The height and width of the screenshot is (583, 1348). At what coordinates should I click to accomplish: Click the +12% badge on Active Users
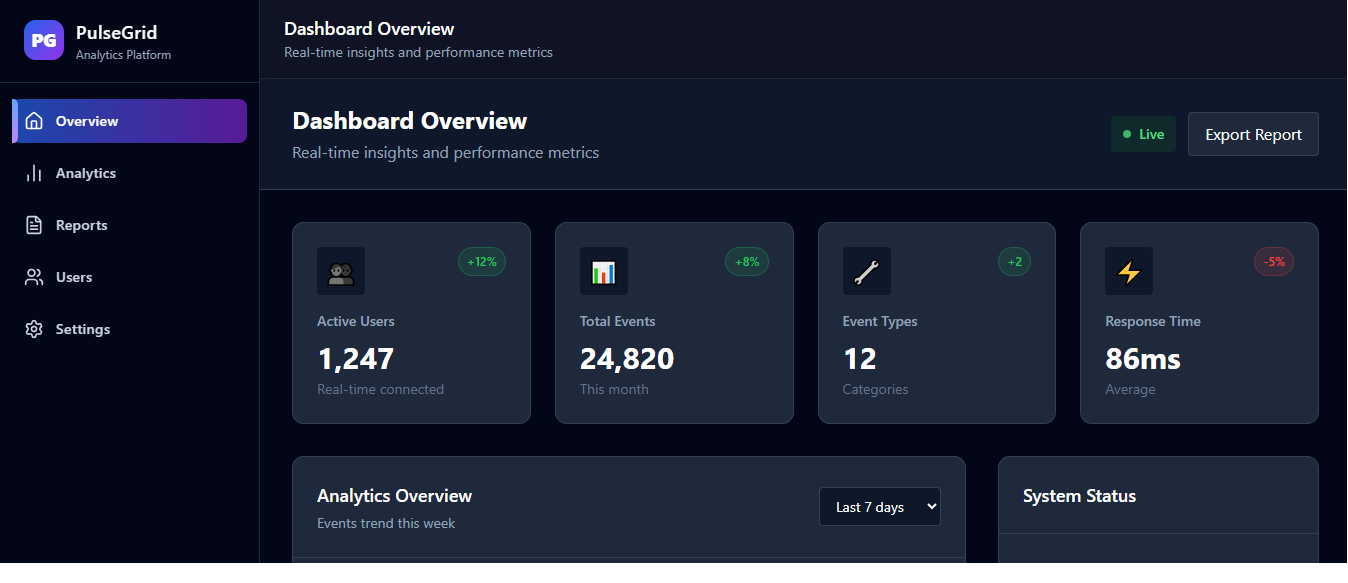tap(482, 261)
